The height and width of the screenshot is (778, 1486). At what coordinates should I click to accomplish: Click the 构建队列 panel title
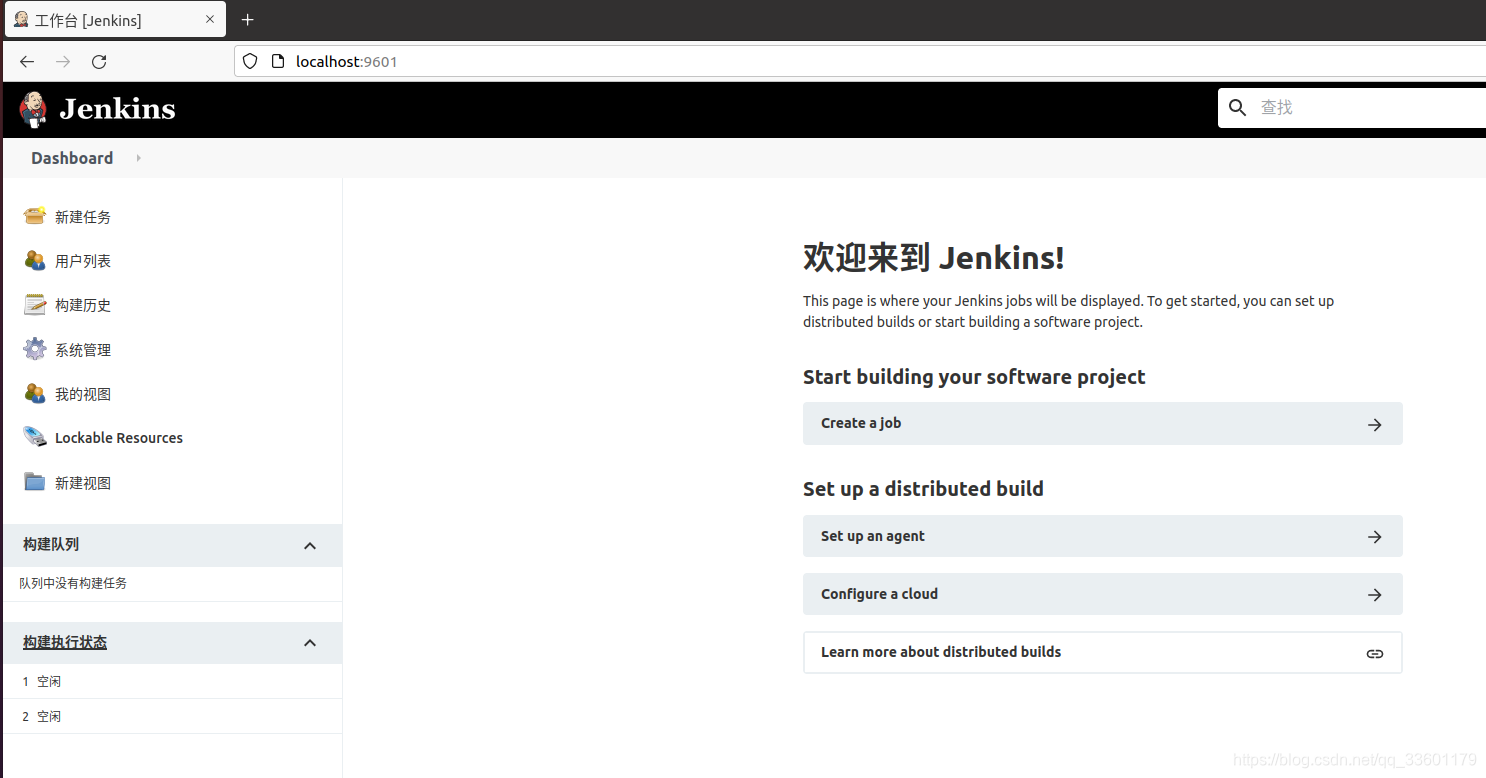pyautogui.click(x=51, y=544)
